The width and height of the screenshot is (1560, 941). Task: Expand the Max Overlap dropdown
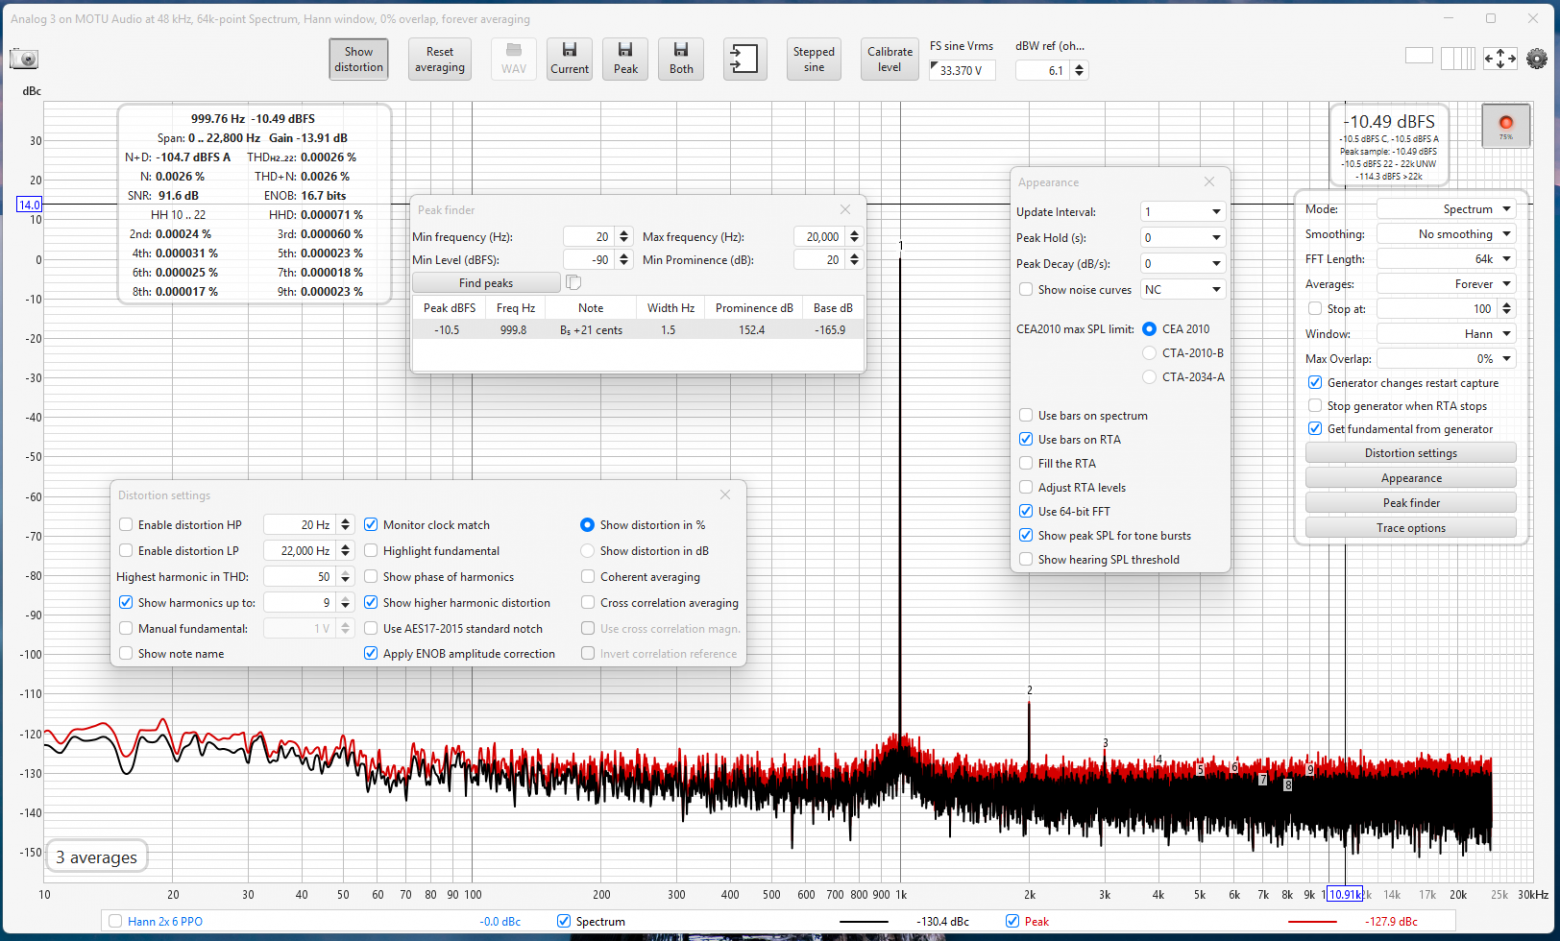click(1446, 359)
